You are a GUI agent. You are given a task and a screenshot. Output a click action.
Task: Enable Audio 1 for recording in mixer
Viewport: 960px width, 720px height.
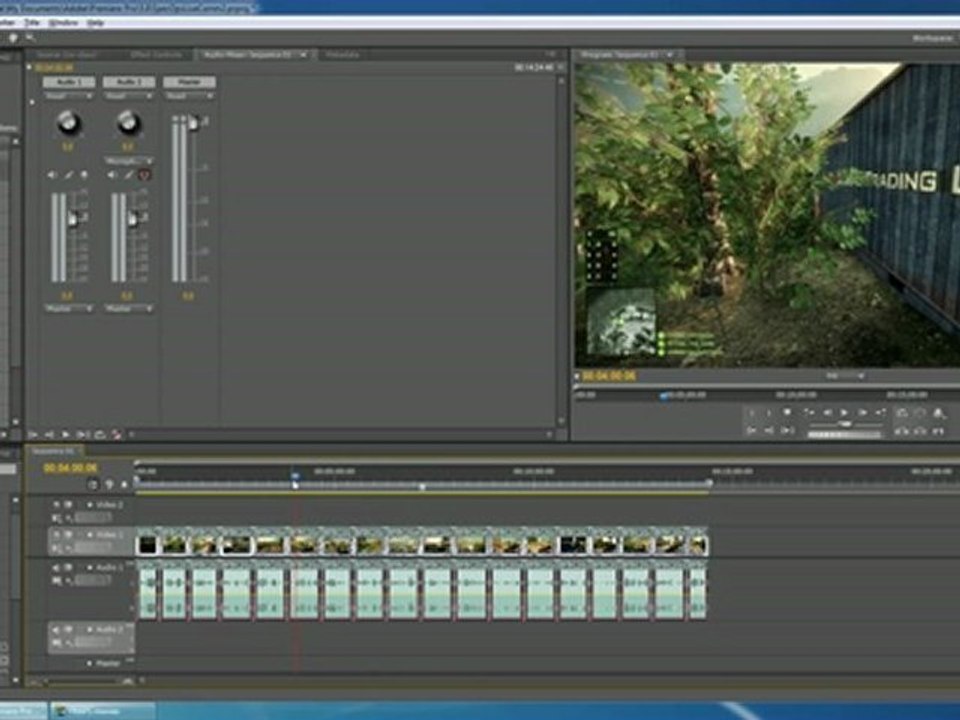[84, 175]
